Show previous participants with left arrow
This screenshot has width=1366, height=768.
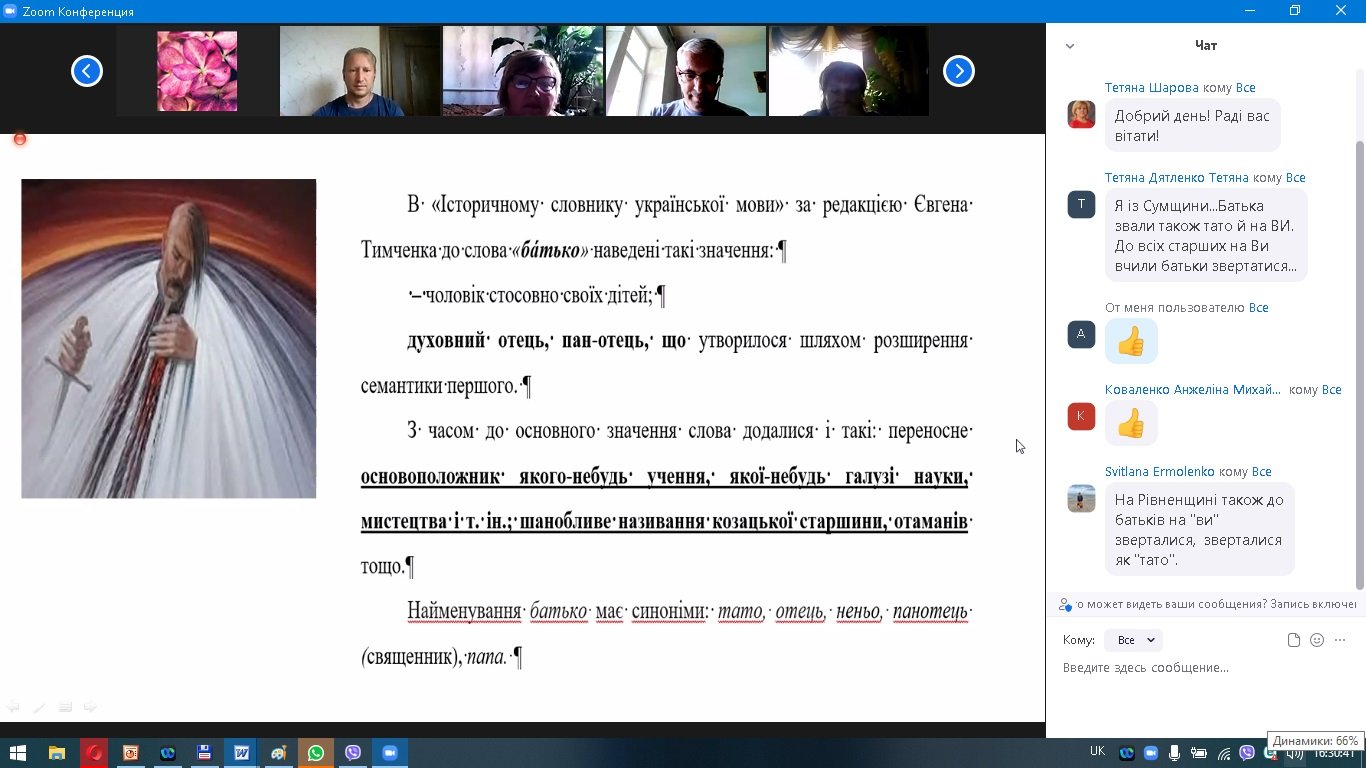87,71
